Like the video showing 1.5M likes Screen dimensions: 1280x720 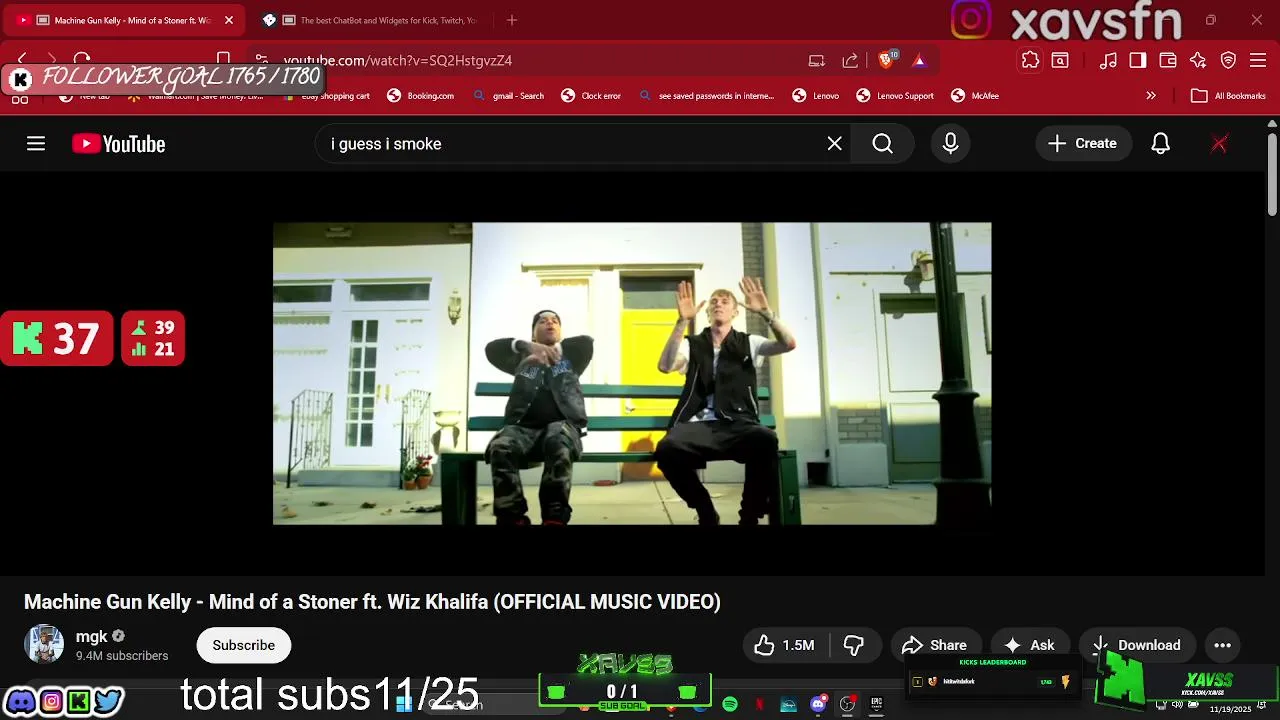coord(784,645)
